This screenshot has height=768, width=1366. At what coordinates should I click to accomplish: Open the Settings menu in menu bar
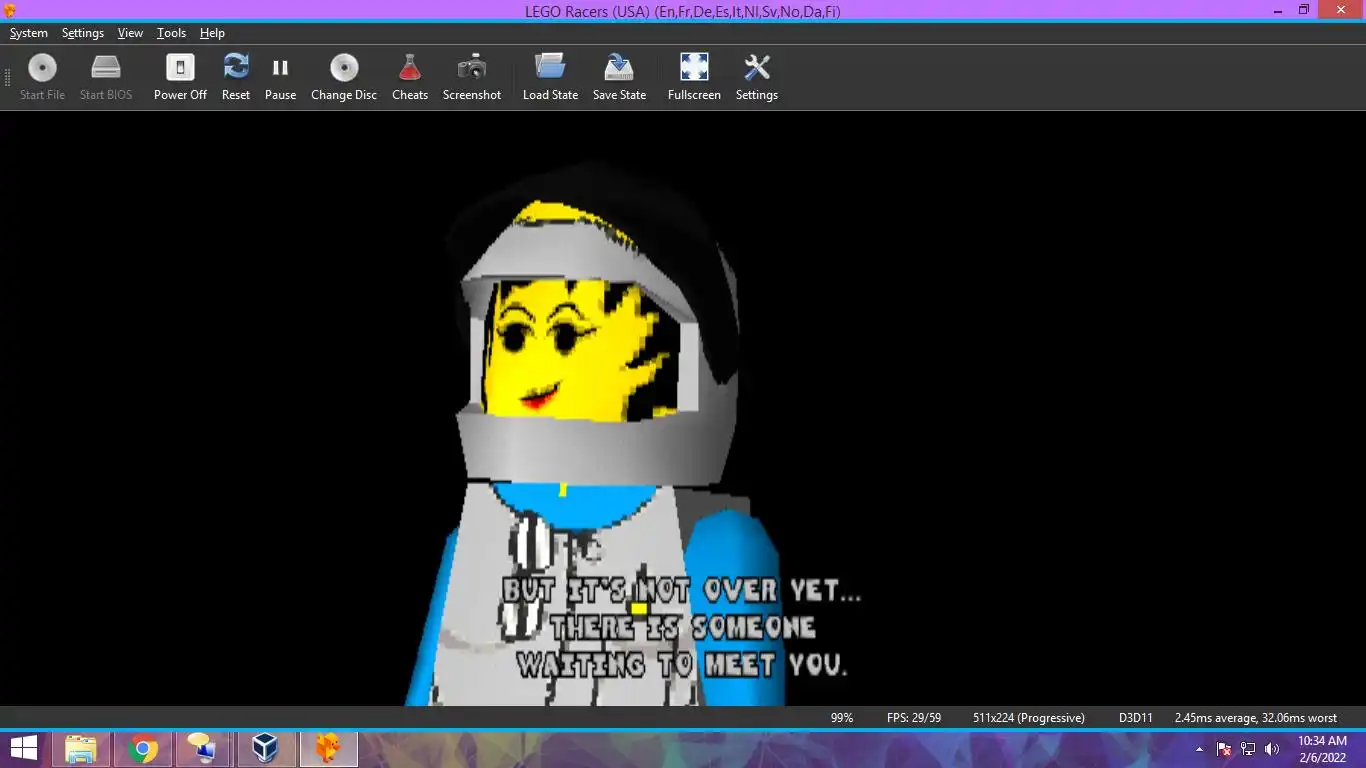coord(83,33)
